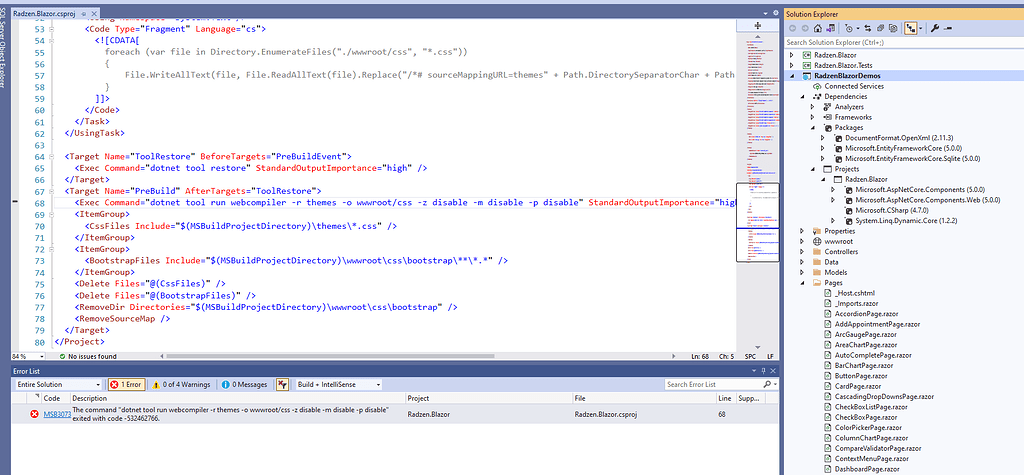Collapse the Pages folder
Image resolution: width=1024 pixels, height=475 pixels.
click(x=803, y=283)
